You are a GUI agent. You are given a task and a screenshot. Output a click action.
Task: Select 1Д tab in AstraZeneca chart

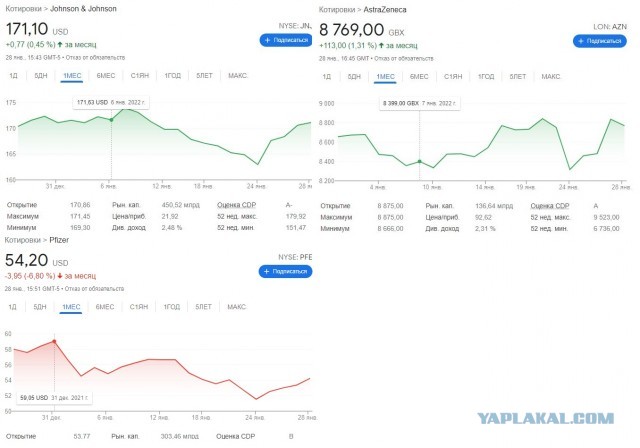click(x=327, y=76)
